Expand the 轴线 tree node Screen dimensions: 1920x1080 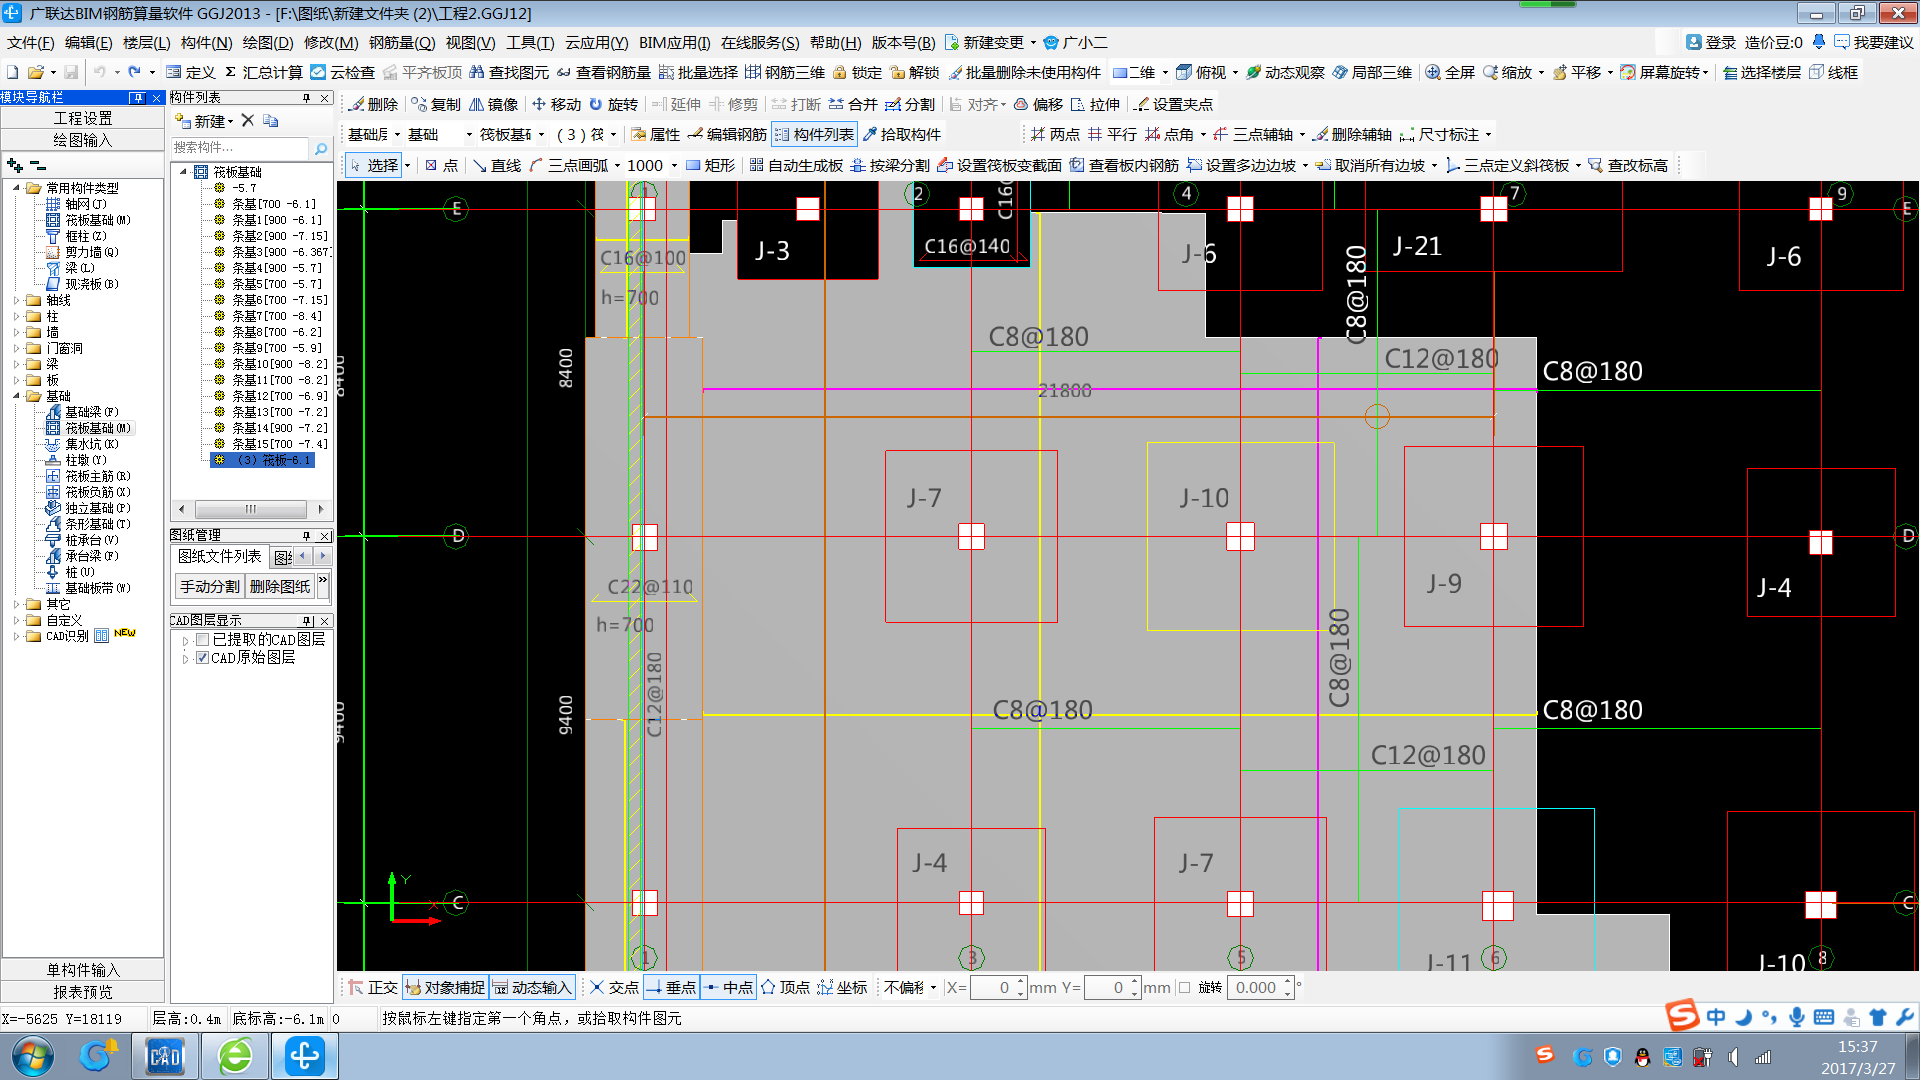pos(16,300)
